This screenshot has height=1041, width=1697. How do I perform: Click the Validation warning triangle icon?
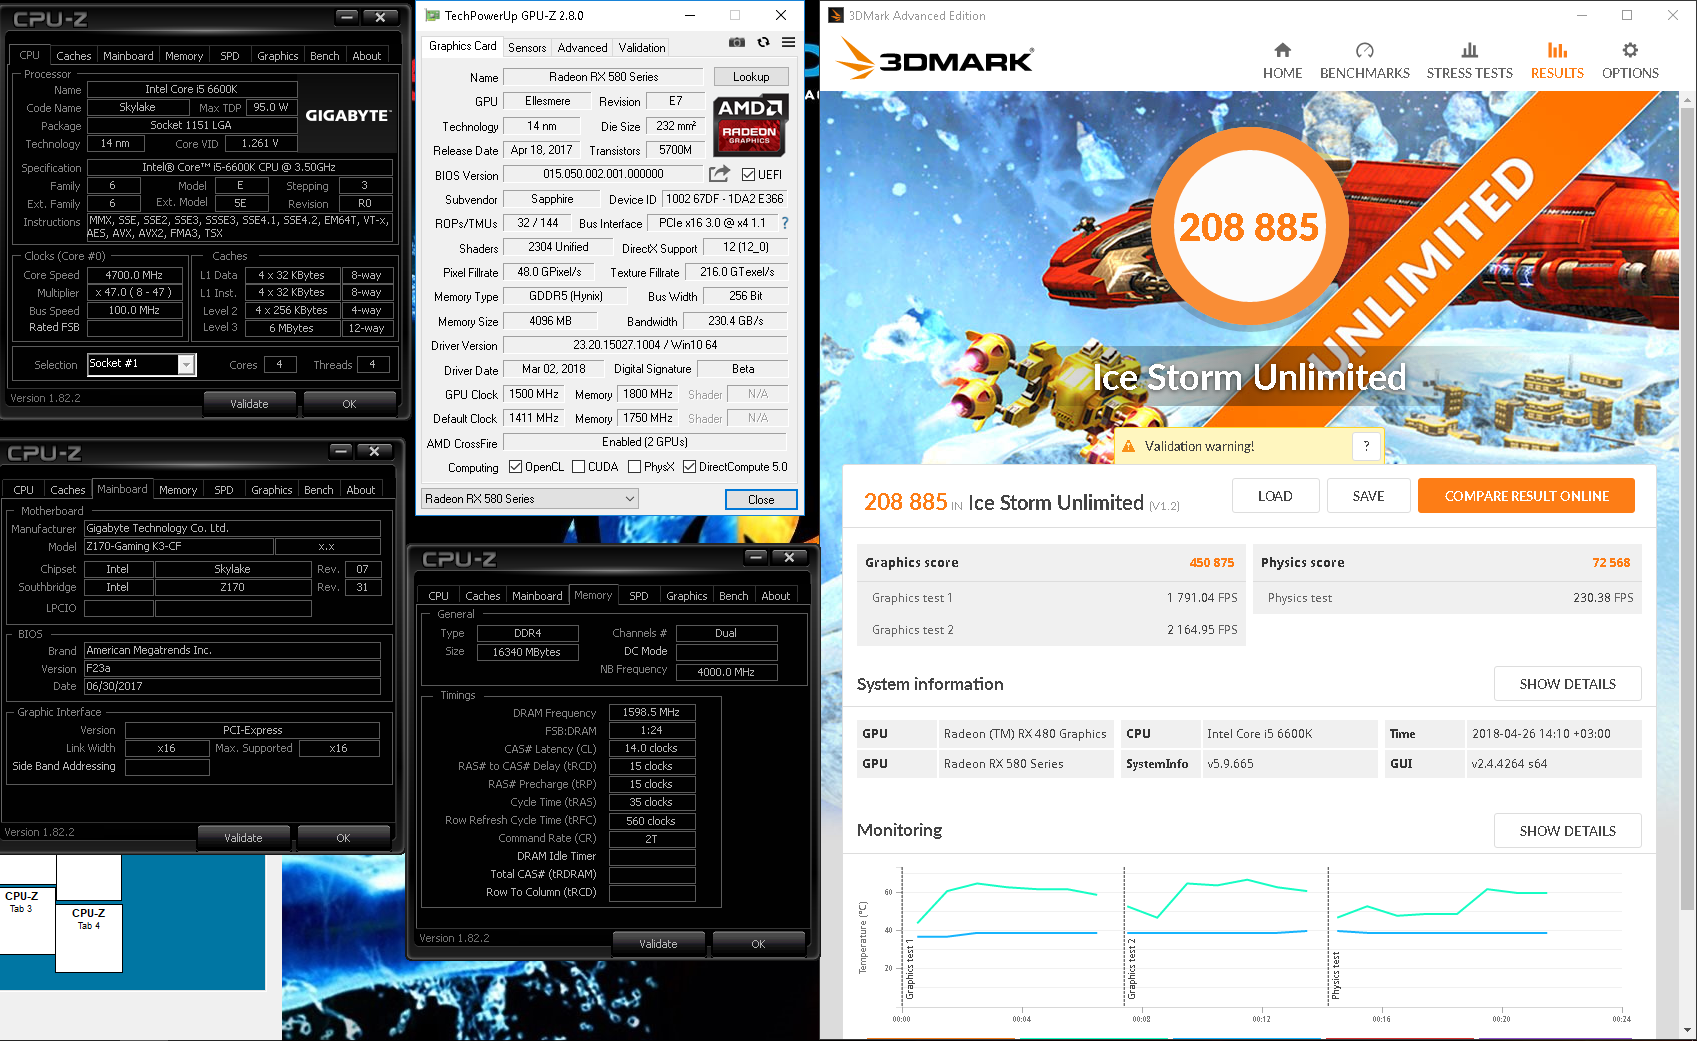click(x=1128, y=446)
